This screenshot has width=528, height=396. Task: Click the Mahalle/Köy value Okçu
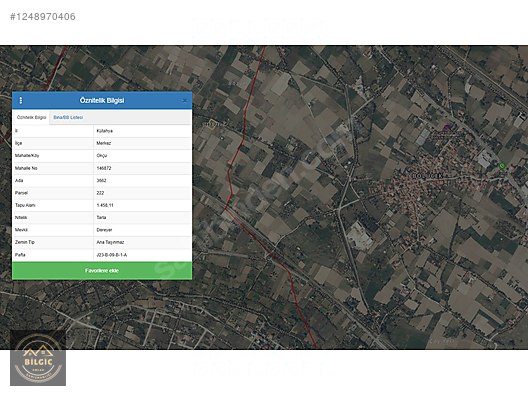click(101, 156)
